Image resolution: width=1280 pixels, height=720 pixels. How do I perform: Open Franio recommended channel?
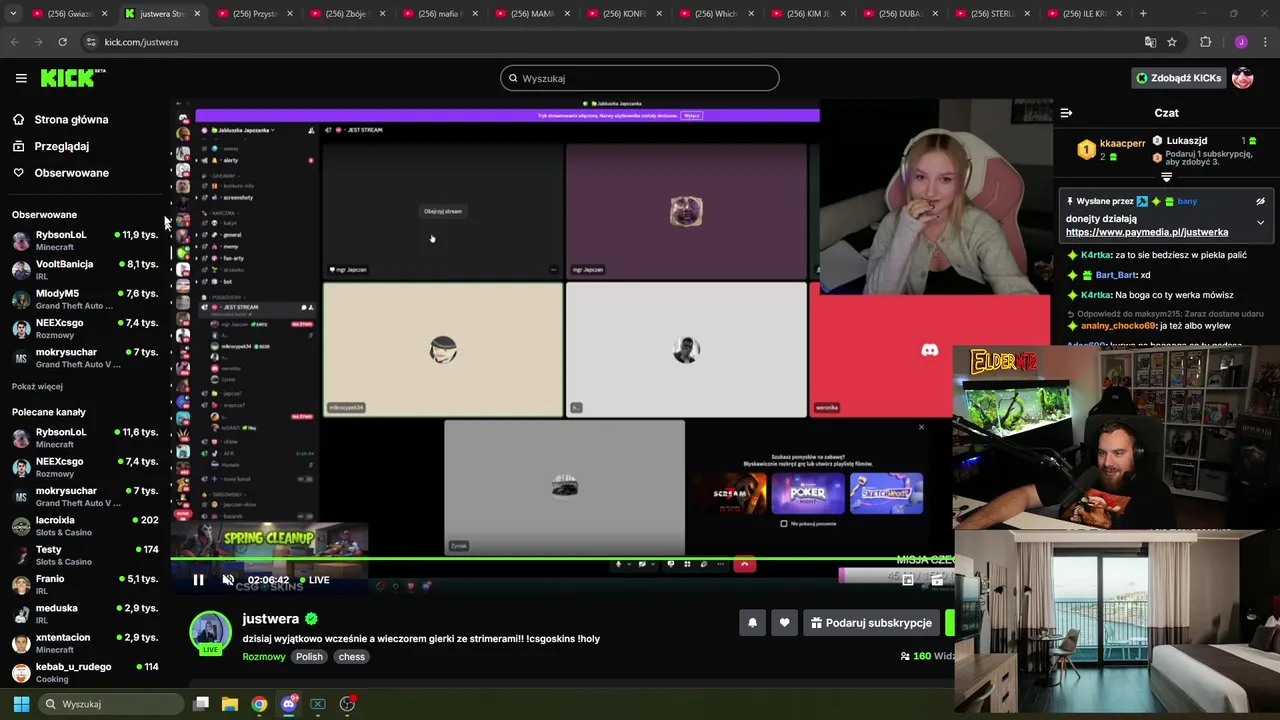85,584
